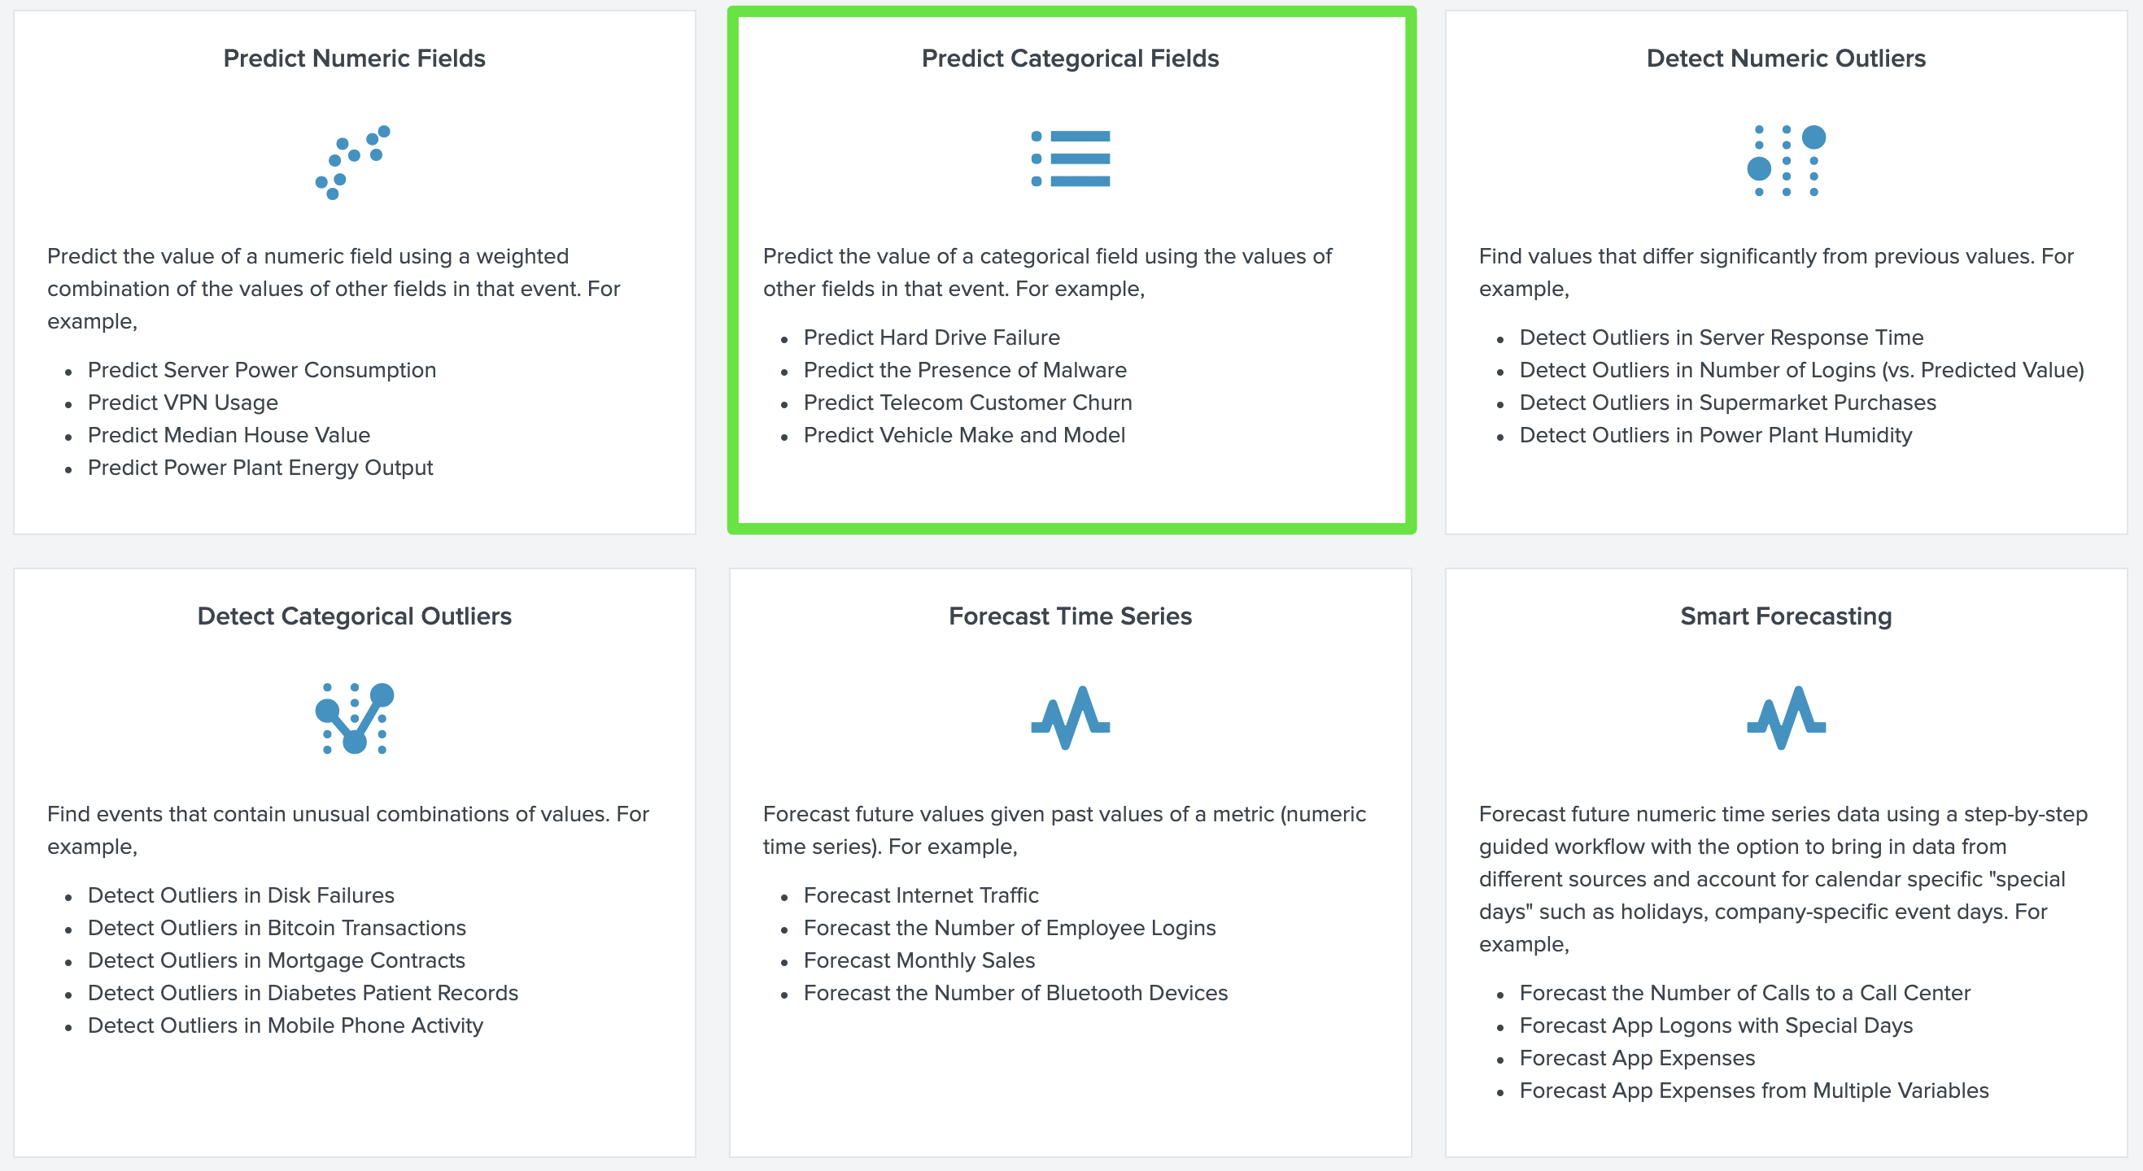
Task: Click the branching node icon on Detect Categorical Outliers
Action: [x=354, y=716]
